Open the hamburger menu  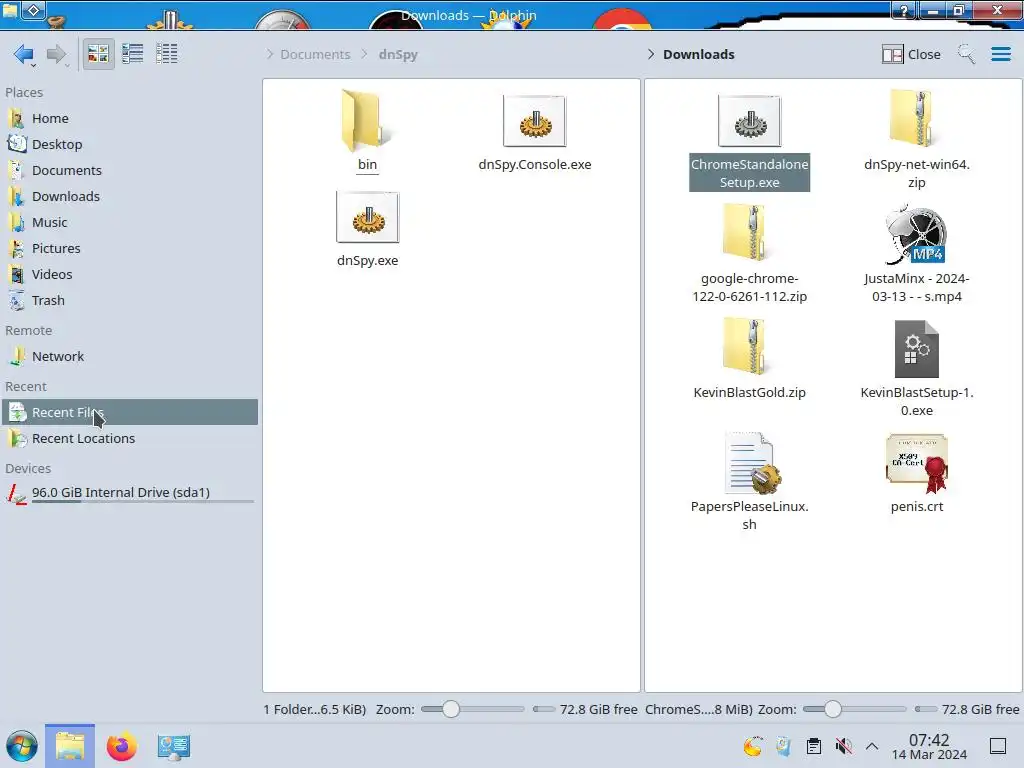tap(1000, 54)
